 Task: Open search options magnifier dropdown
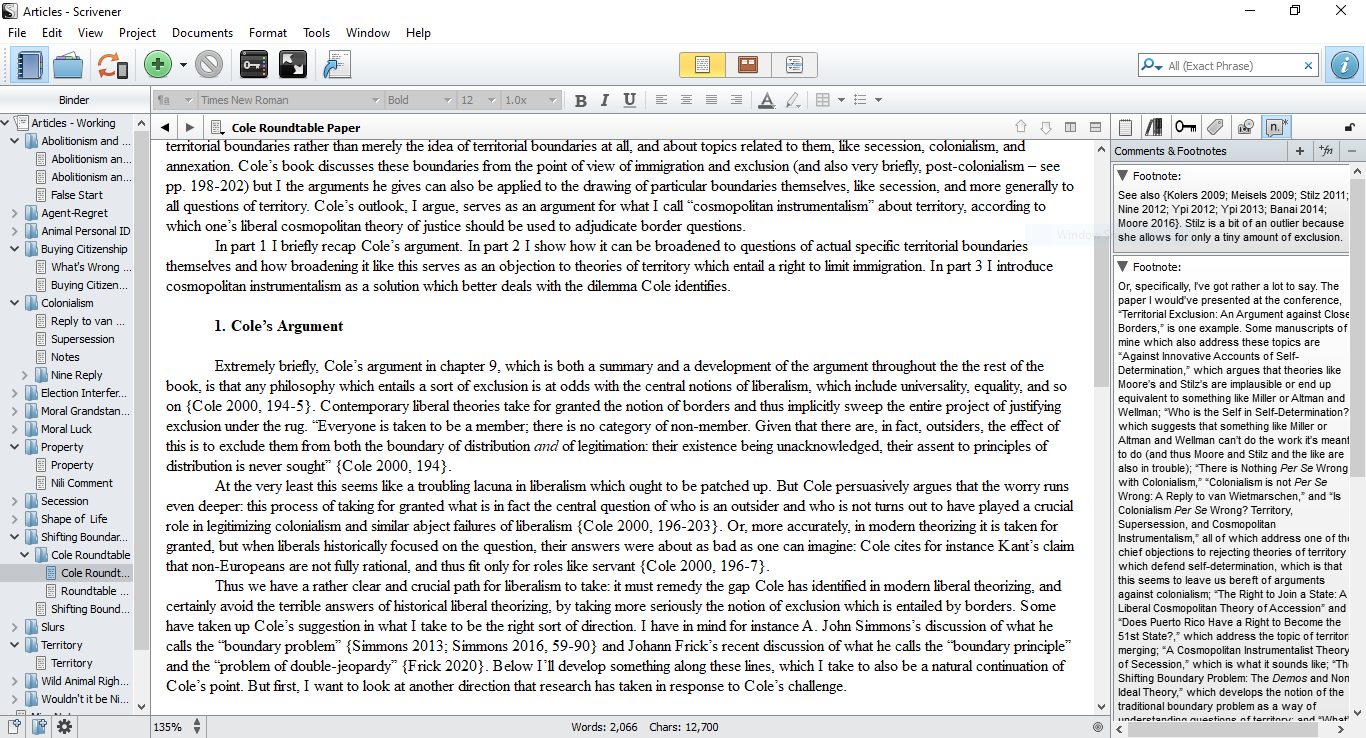point(1152,66)
